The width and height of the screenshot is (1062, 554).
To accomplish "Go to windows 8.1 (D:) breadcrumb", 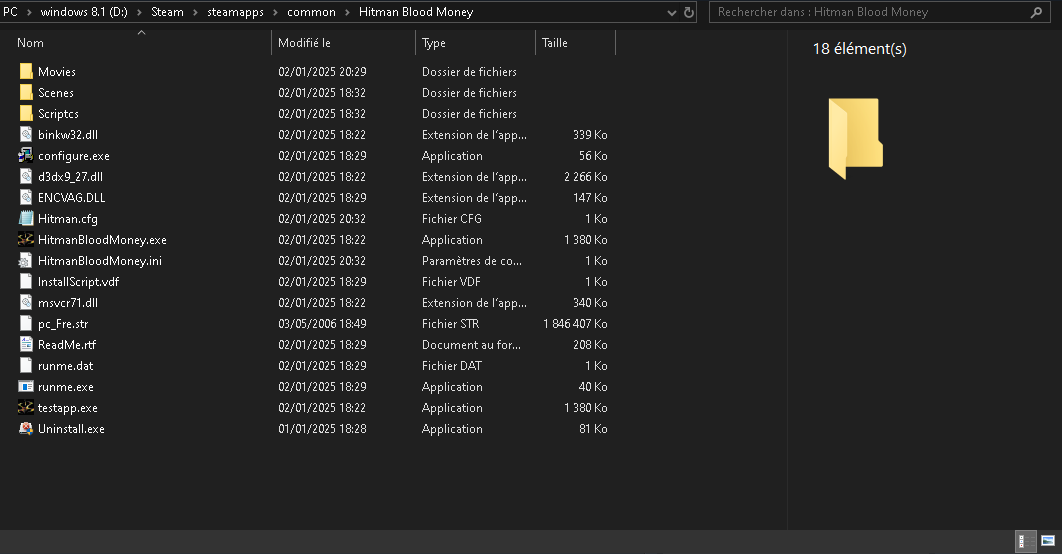I will point(84,12).
